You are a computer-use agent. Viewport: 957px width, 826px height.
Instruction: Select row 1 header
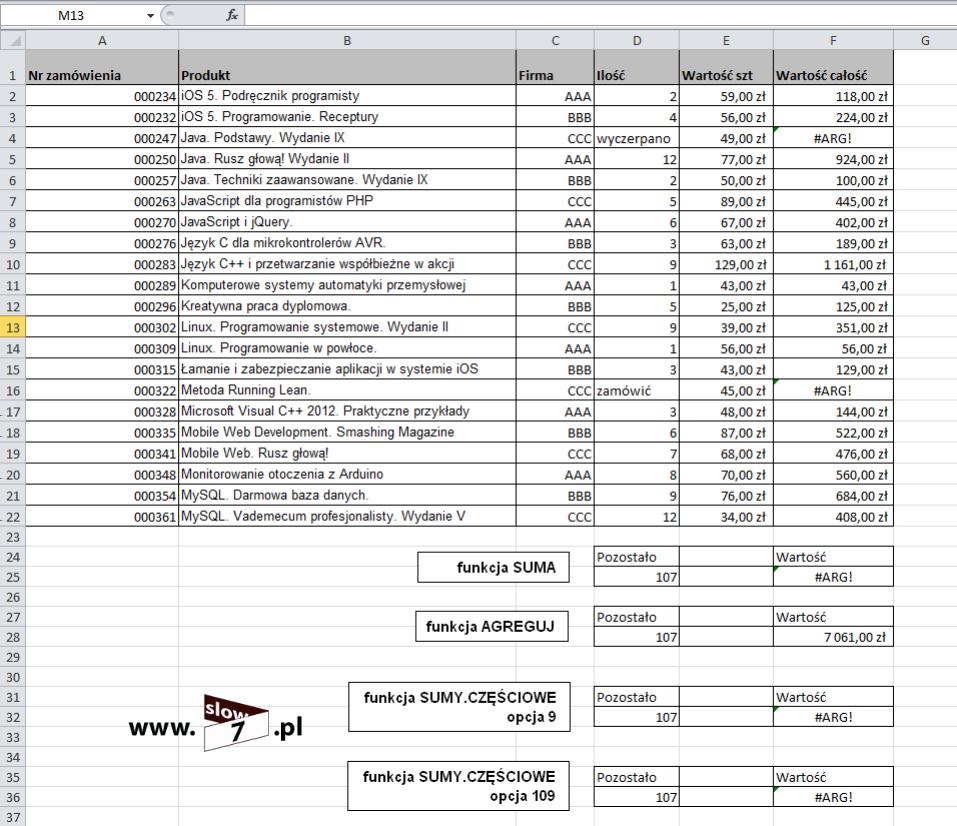[13, 68]
